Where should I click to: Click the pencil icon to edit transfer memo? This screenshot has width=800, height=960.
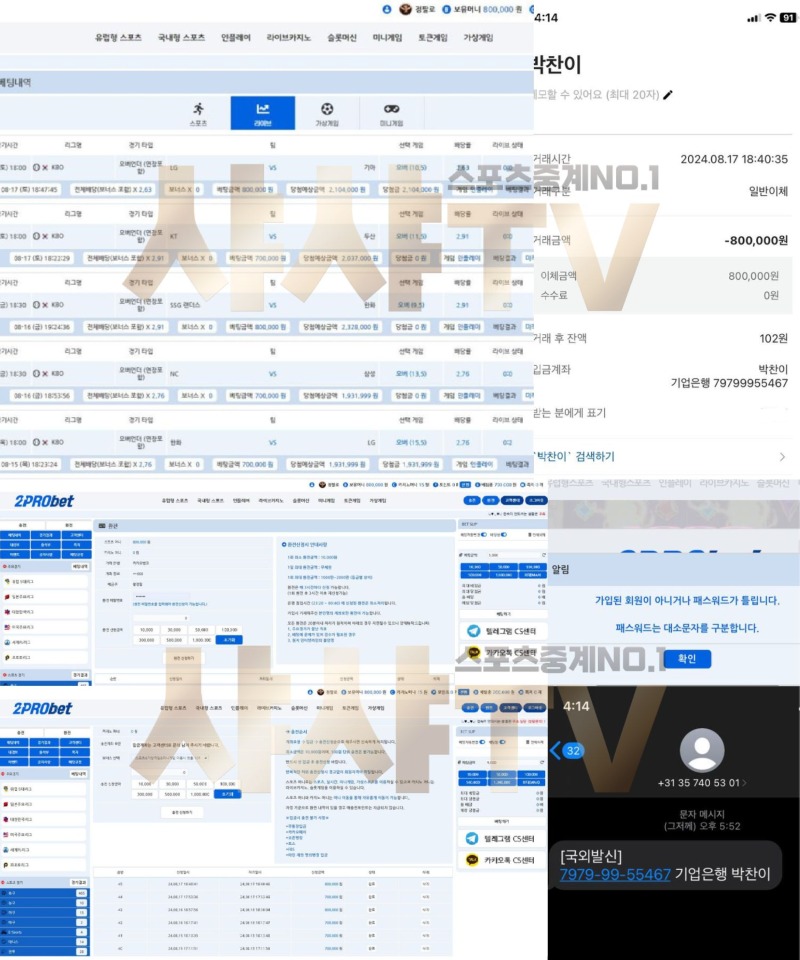pyautogui.click(x=668, y=94)
